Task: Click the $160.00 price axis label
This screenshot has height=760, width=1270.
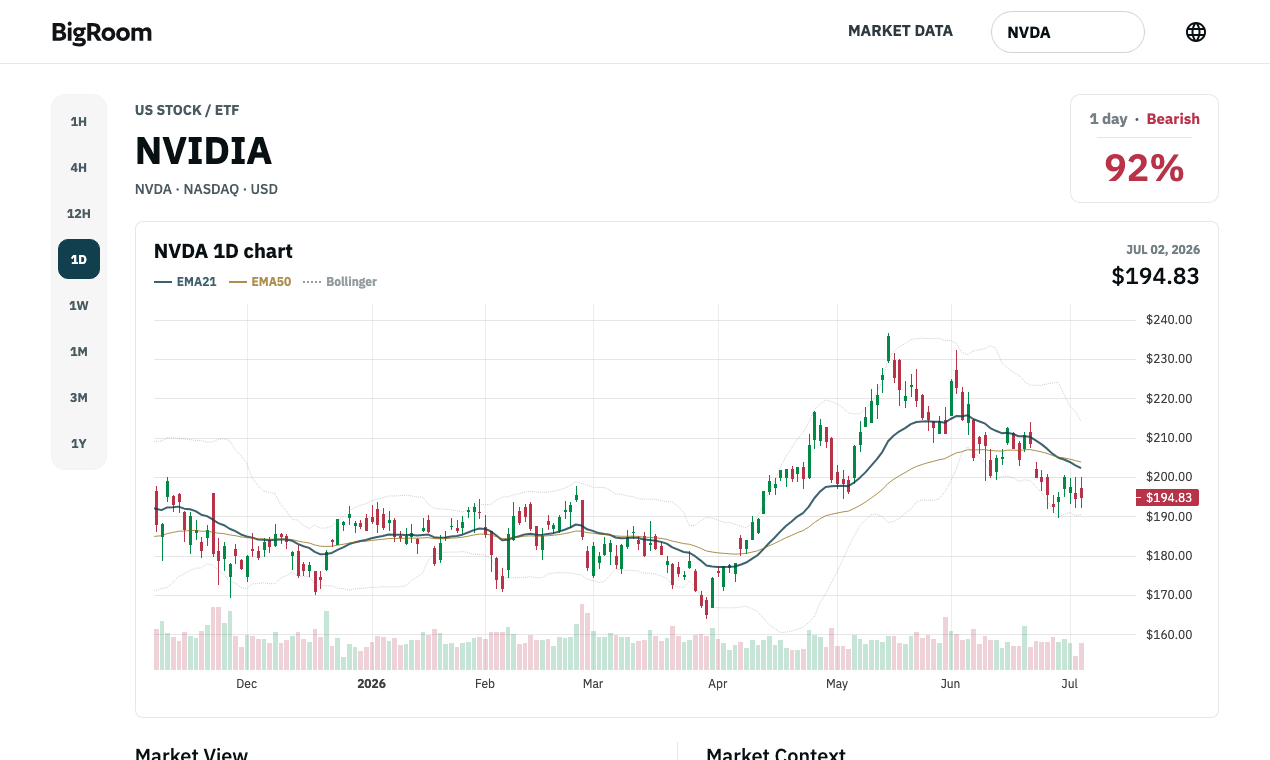Action: 1169,634
